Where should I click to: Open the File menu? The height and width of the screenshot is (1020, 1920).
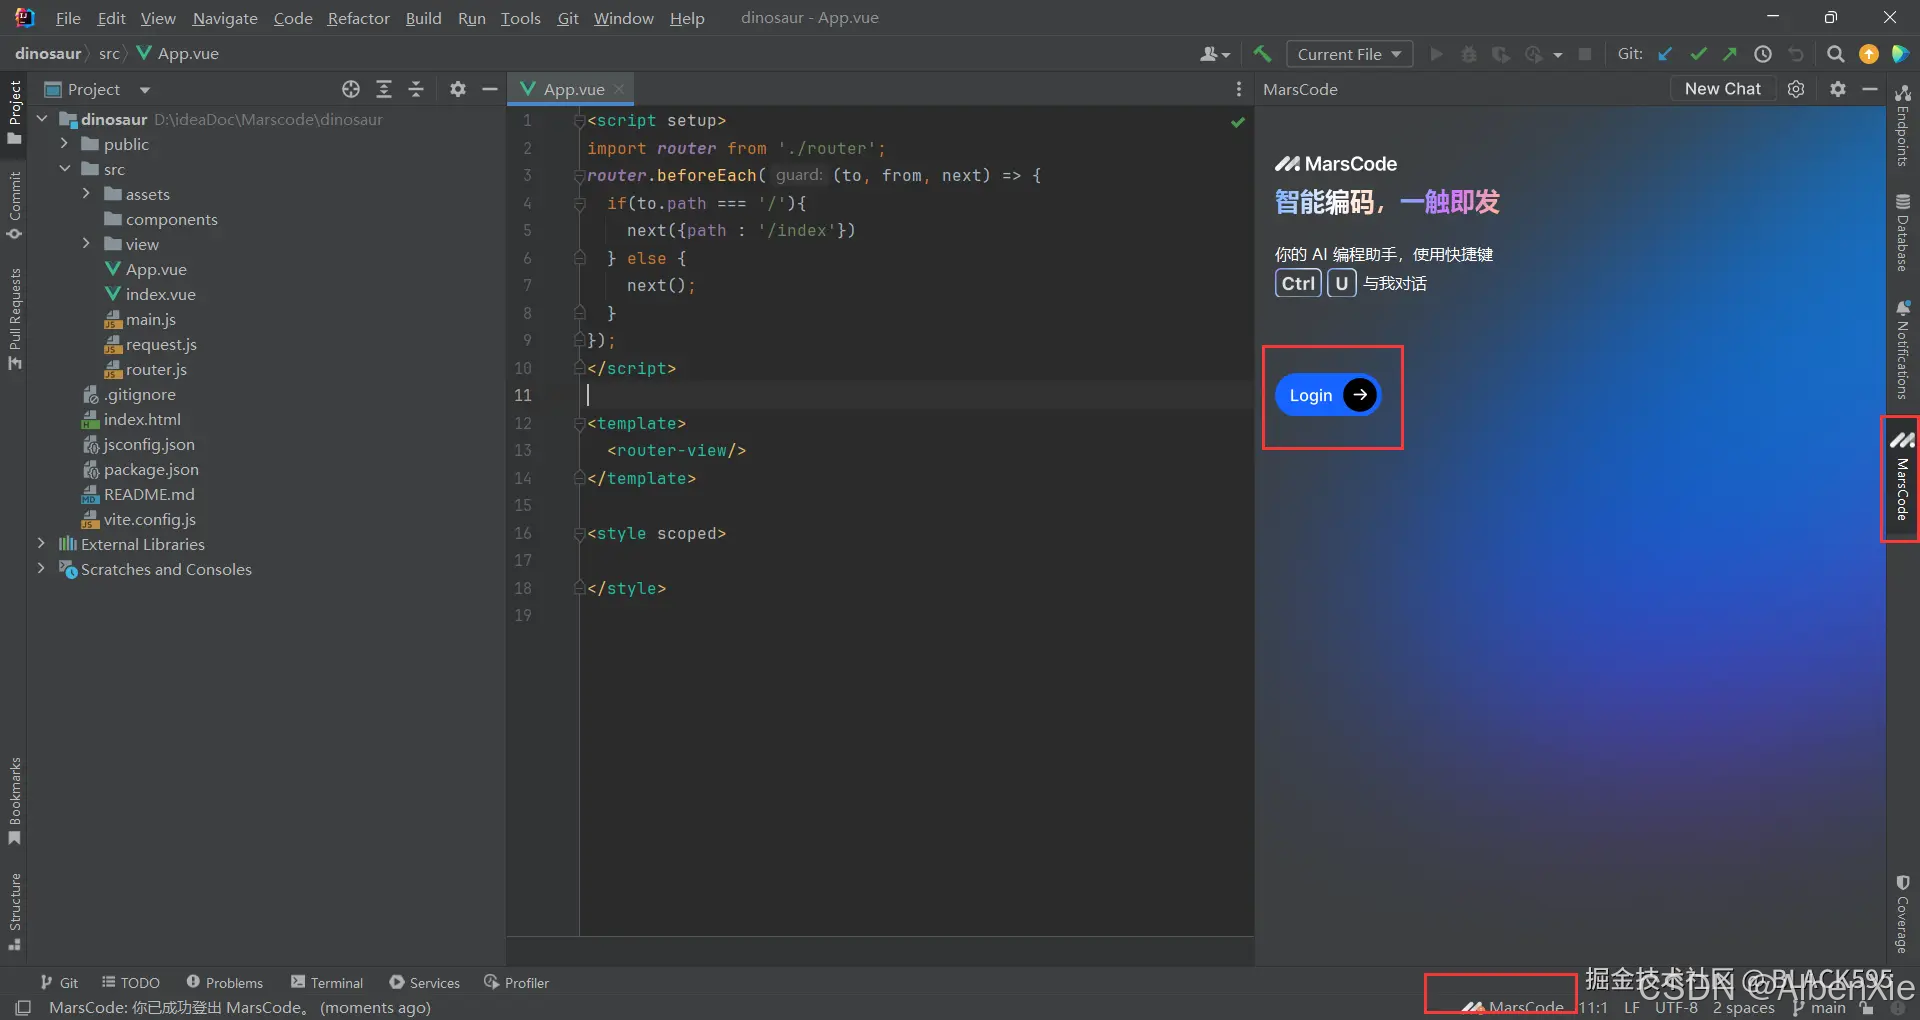(68, 18)
